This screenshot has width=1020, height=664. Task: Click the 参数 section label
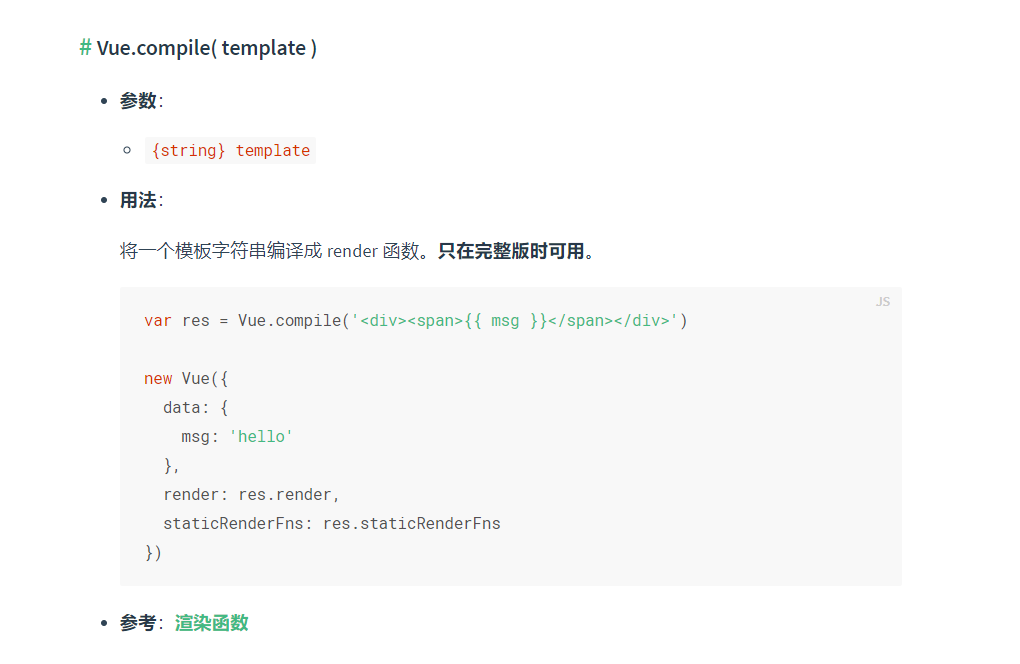pyautogui.click(x=138, y=101)
